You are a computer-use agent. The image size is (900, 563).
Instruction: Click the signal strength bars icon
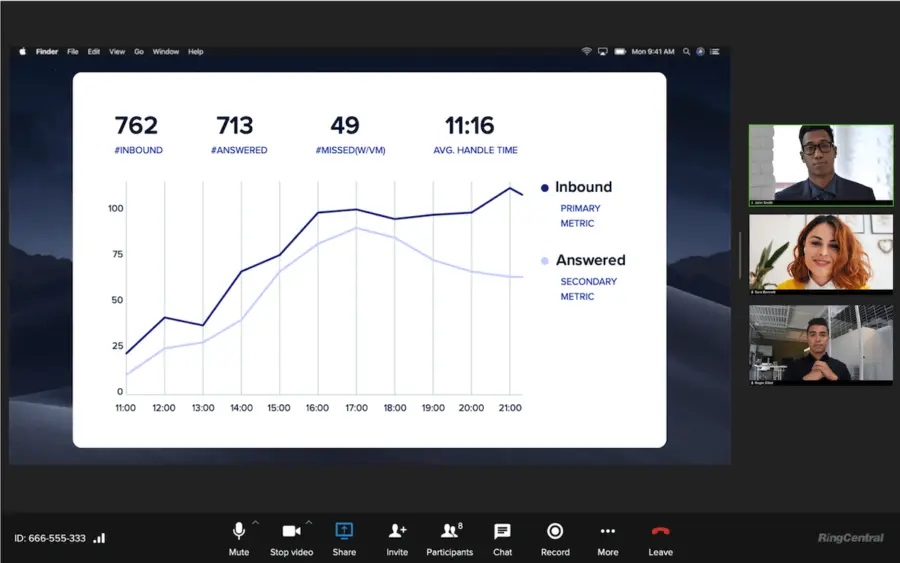click(99, 538)
